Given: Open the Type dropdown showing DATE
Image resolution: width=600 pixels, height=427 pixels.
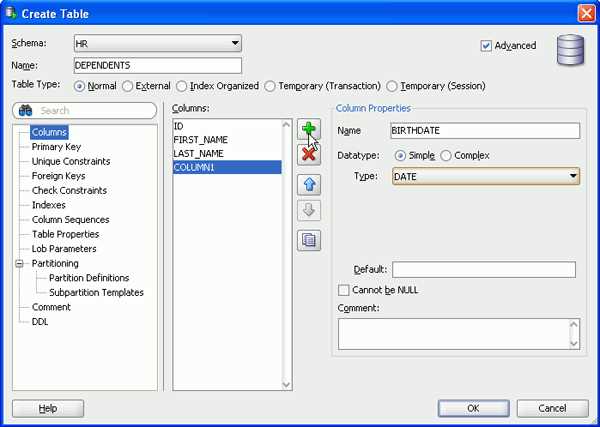Looking at the screenshot, I should [x=486, y=176].
